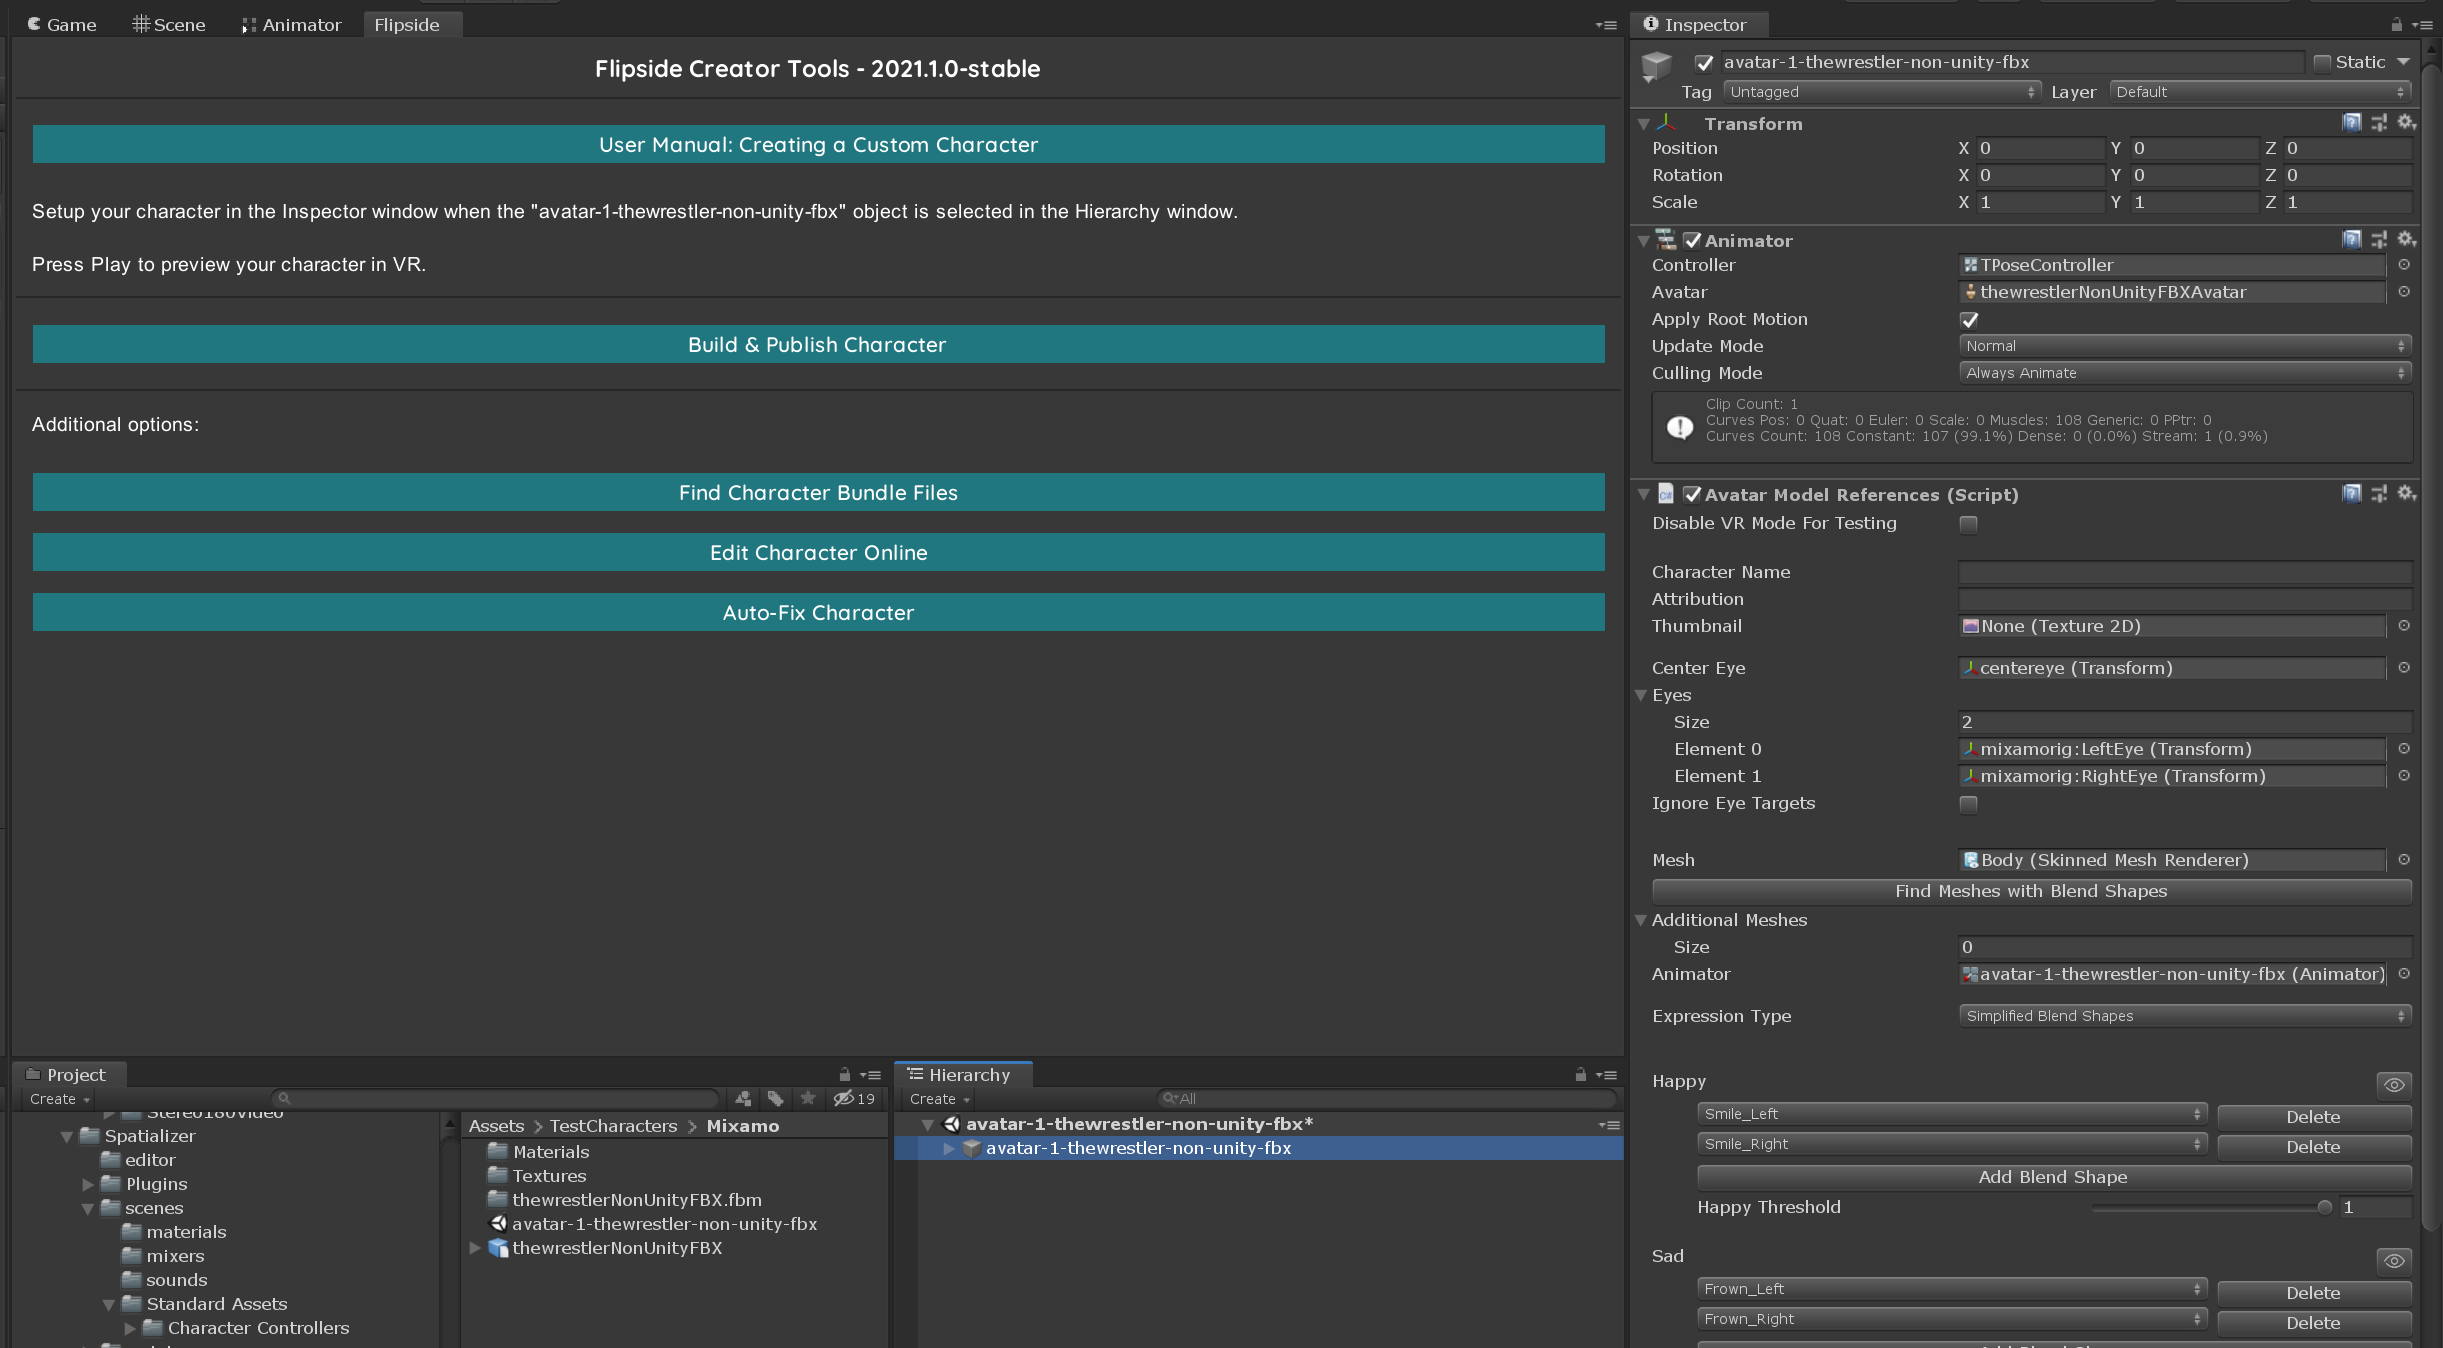Click the Transform presets icon
2443x1348 pixels.
click(x=2378, y=123)
